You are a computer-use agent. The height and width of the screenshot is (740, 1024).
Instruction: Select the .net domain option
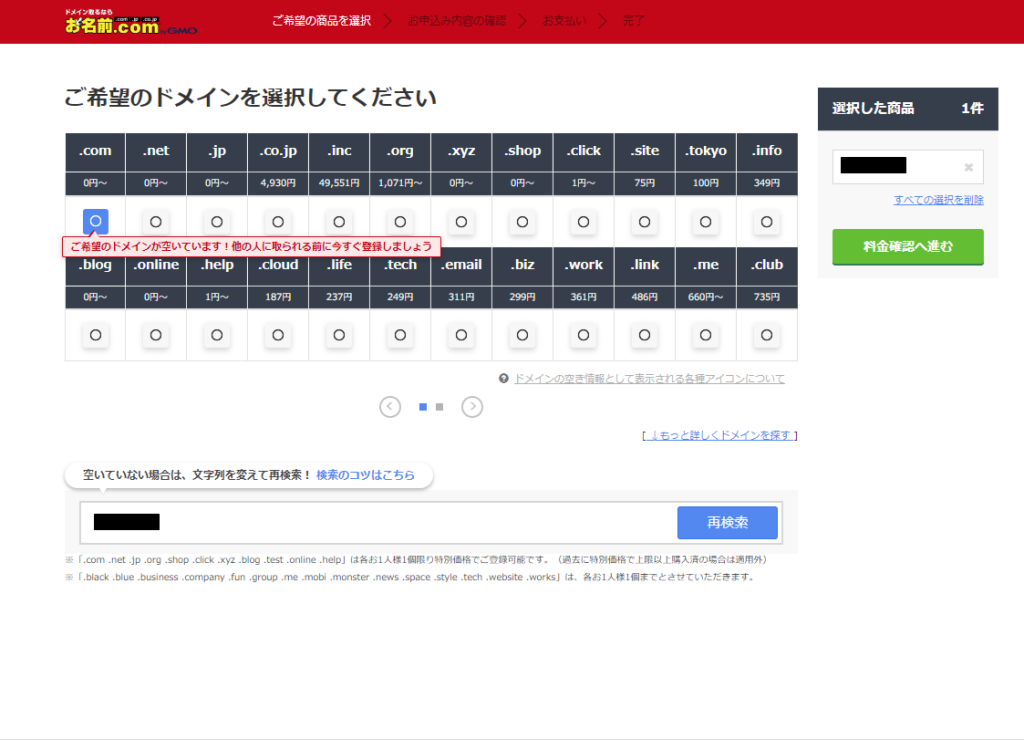[156, 221]
